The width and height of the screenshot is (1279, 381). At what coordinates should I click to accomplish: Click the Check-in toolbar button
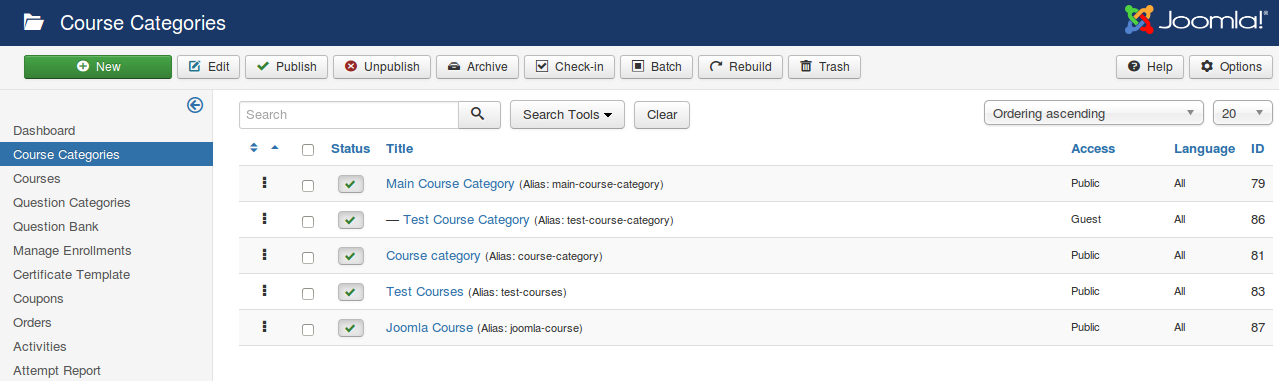click(x=569, y=67)
